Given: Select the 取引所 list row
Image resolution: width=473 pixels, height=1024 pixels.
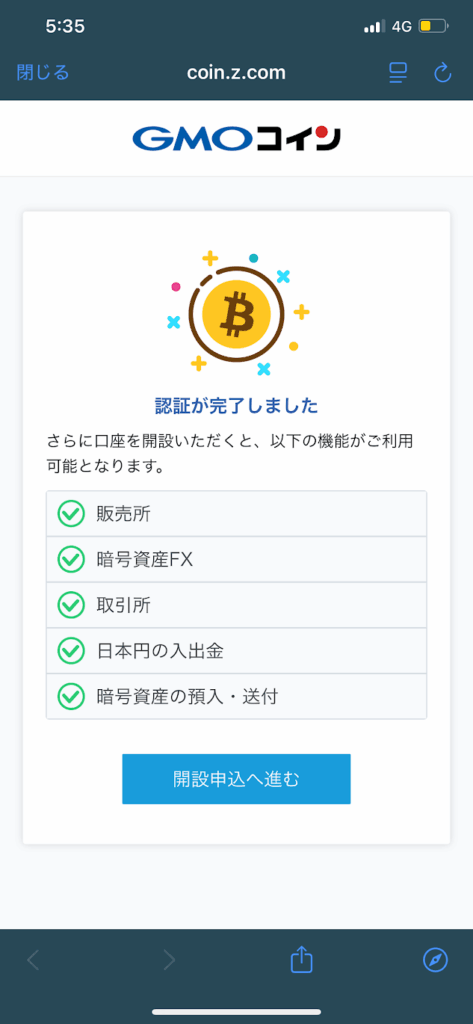Looking at the screenshot, I should (236, 605).
